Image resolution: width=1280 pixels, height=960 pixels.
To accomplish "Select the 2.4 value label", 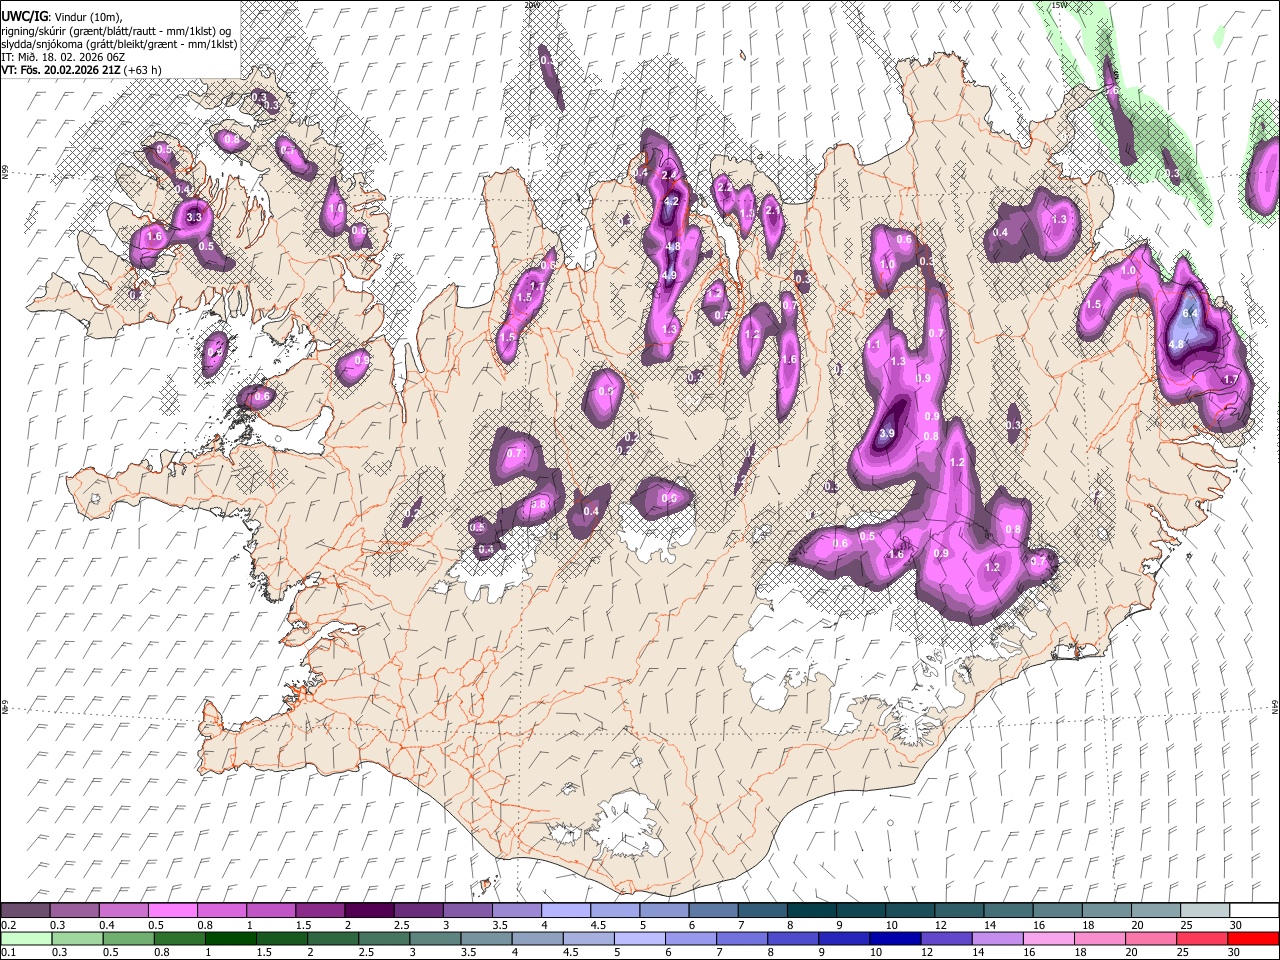I will tap(670, 175).
